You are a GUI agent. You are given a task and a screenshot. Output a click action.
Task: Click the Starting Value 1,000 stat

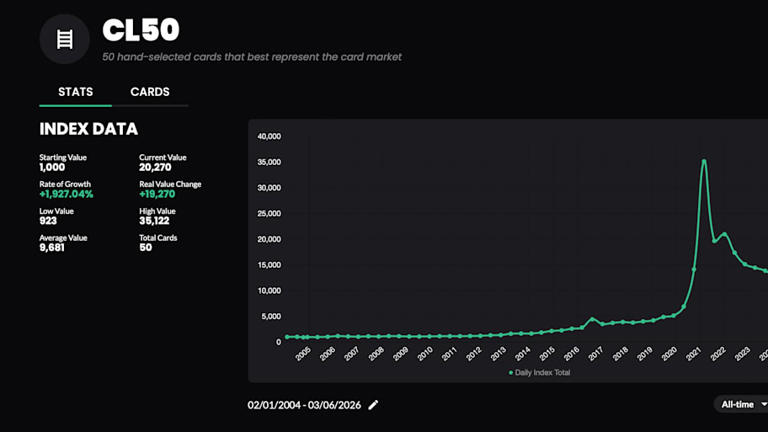53,168
